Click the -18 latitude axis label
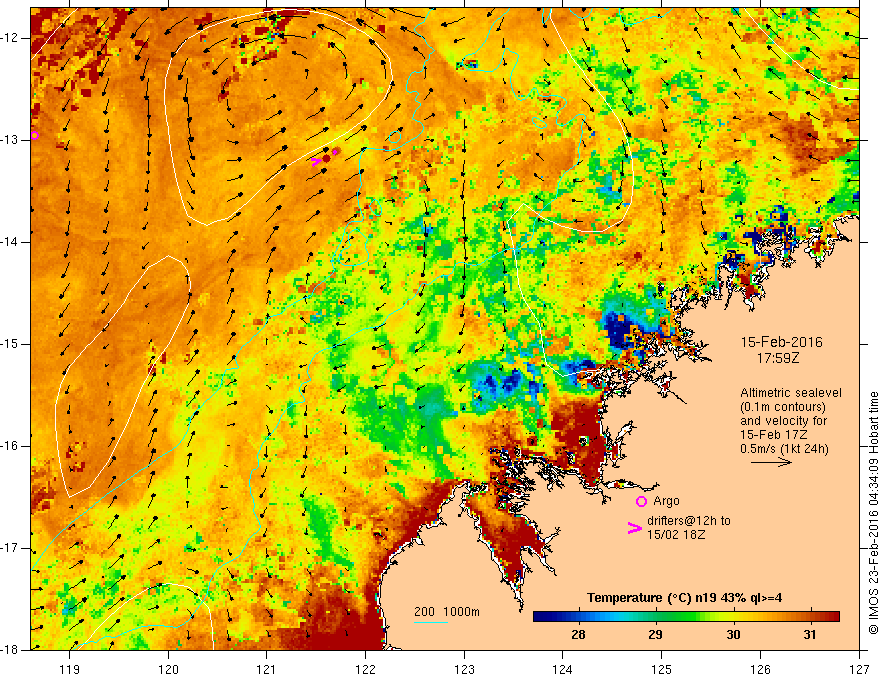Image resolution: width=880 pixels, height=680 pixels. (10, 650)
